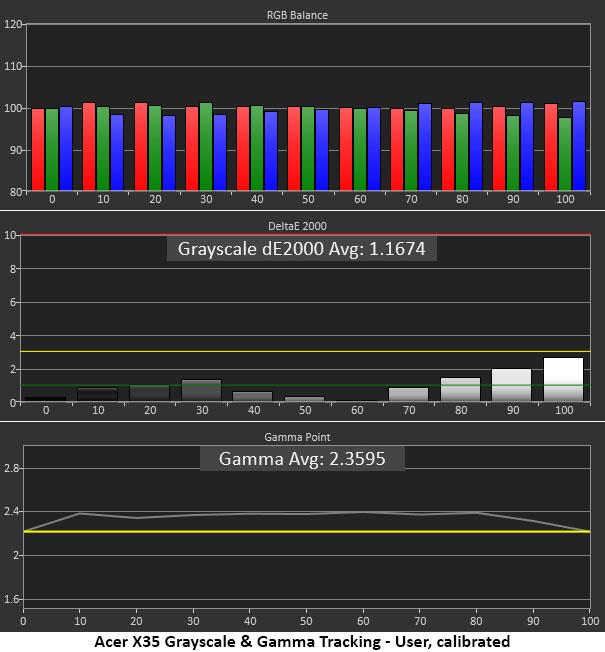605x652 pixels.
Task: Click the blue bar at 70 in RGB Balance
Action: [425, 147]
